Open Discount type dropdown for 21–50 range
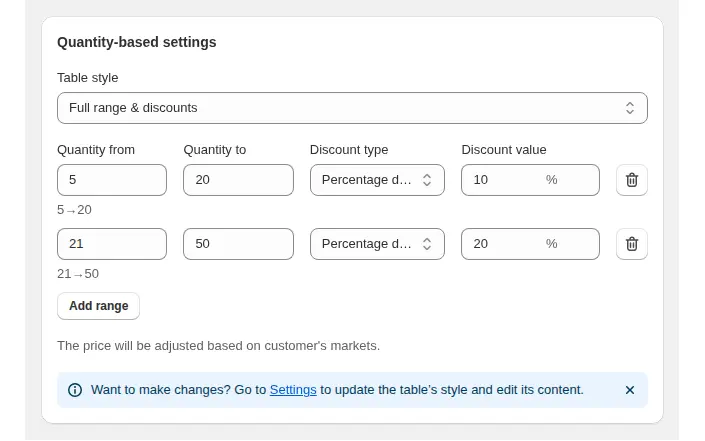Viewport: 705px width, 441px height. click(377, 244)
